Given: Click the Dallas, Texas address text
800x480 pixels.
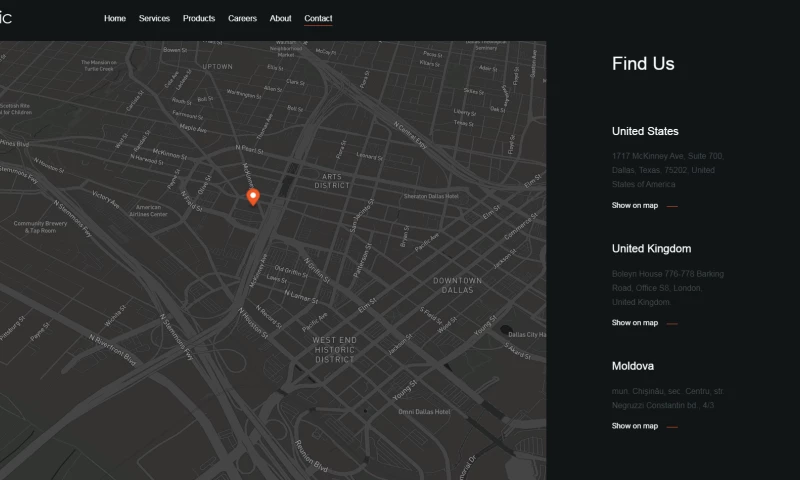Looking at the screenshot, I should [663, 170].
